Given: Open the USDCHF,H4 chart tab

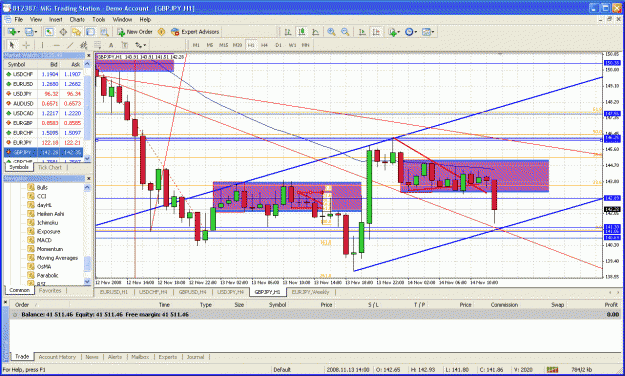Looking at the screenshot, I should click(x=153, y=292).
